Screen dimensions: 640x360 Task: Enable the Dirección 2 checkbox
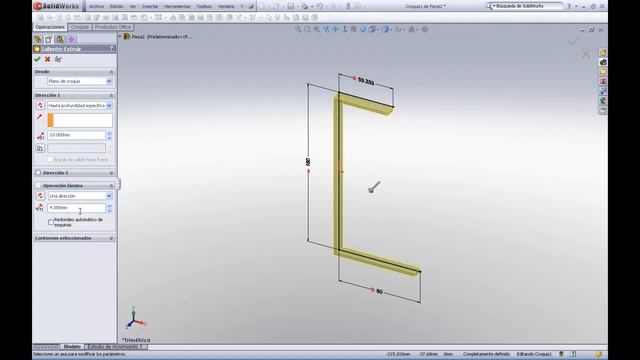pos(38,173)
